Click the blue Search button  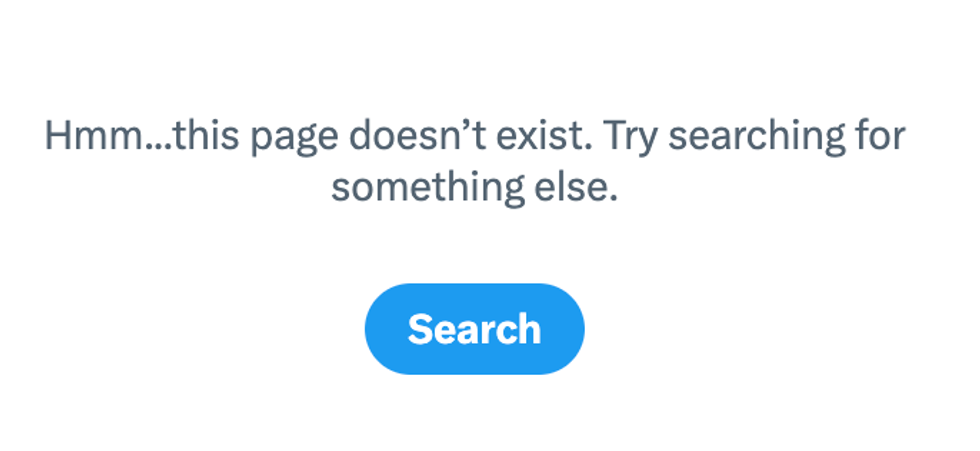click(474, 329)
